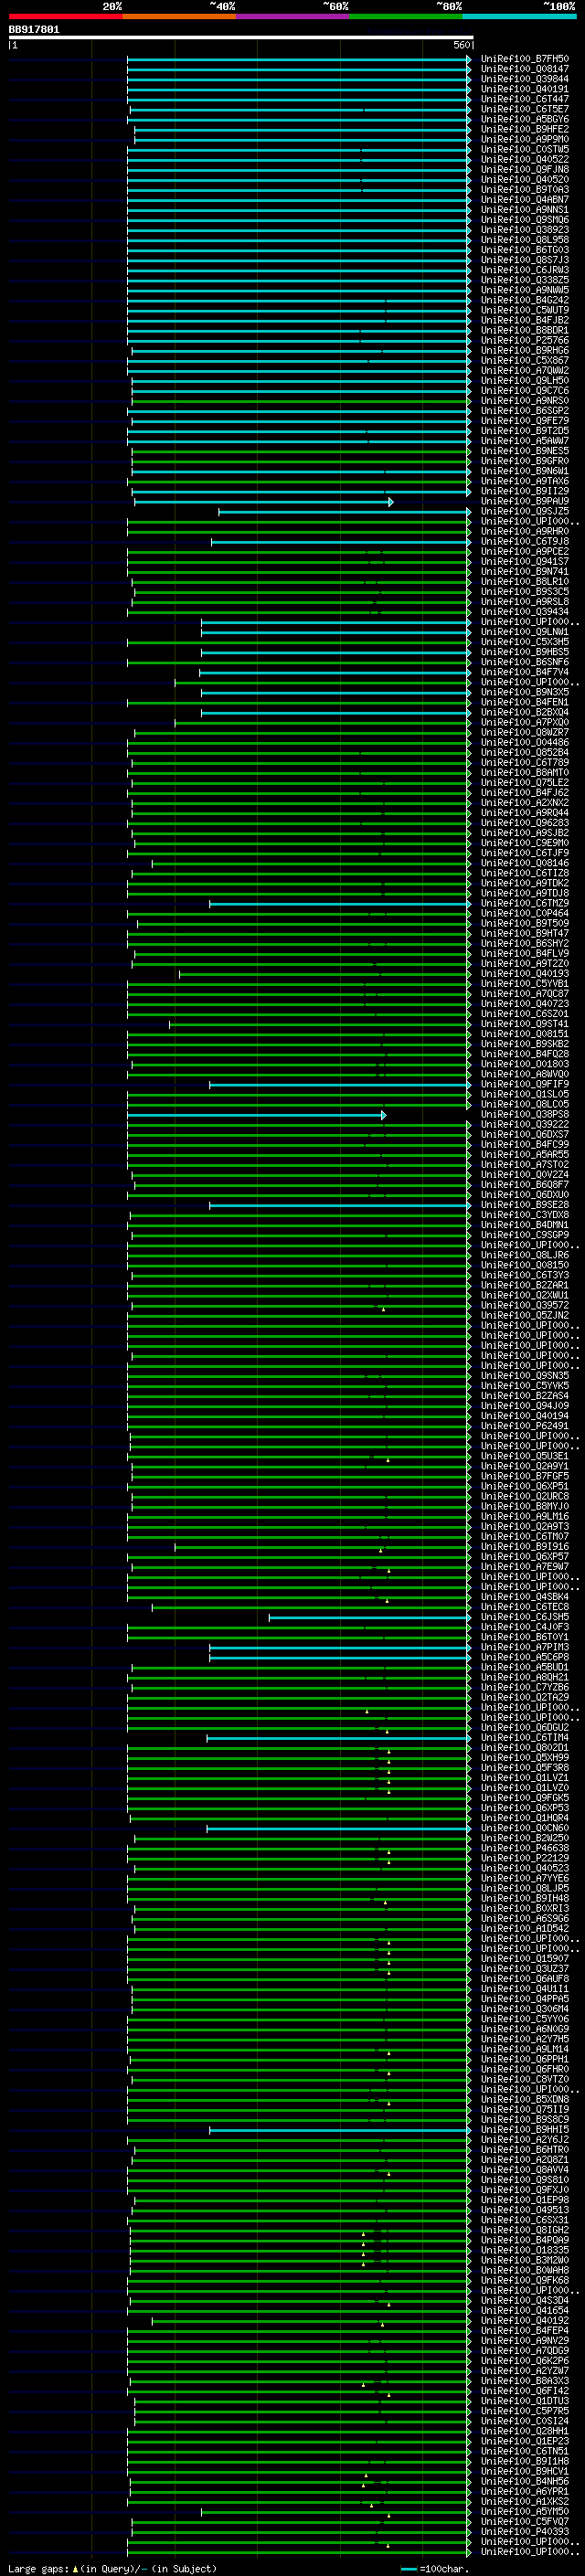Select hit label UniRef100_Q9FIF9
The height and width of the screenshot is (2576, 585).
pos(524,1084)
